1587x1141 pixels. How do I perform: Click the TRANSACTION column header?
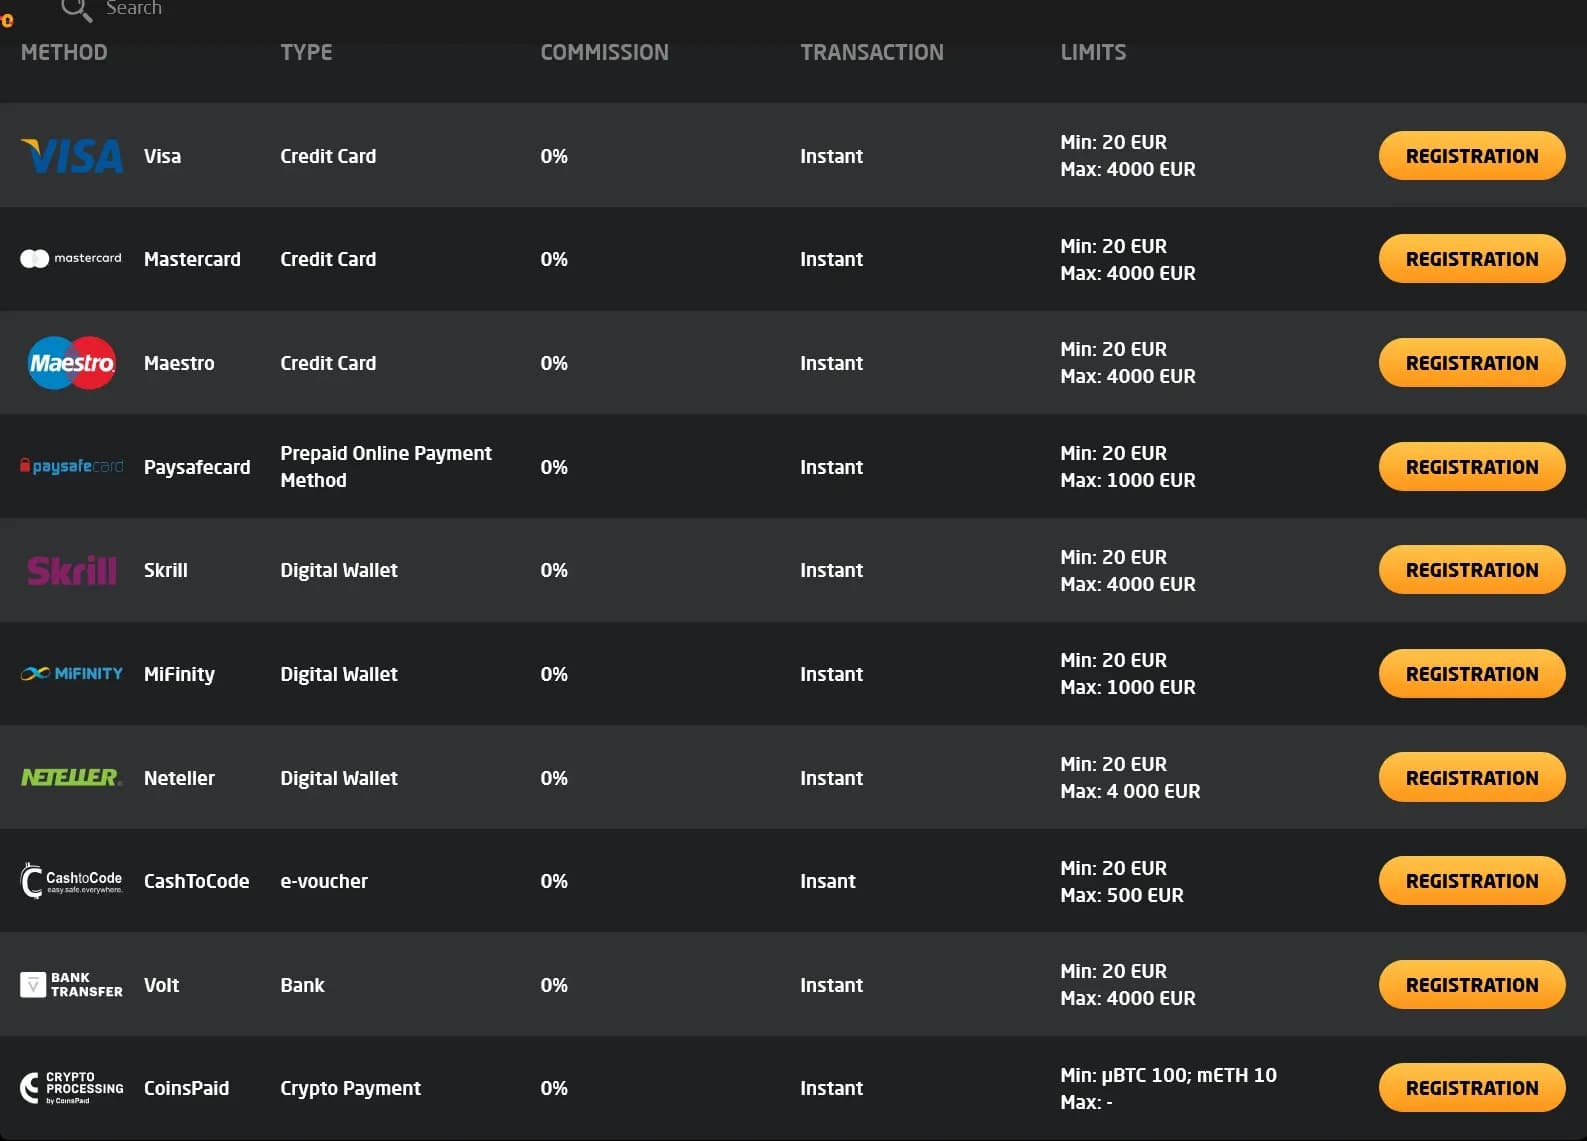(872, 52)
